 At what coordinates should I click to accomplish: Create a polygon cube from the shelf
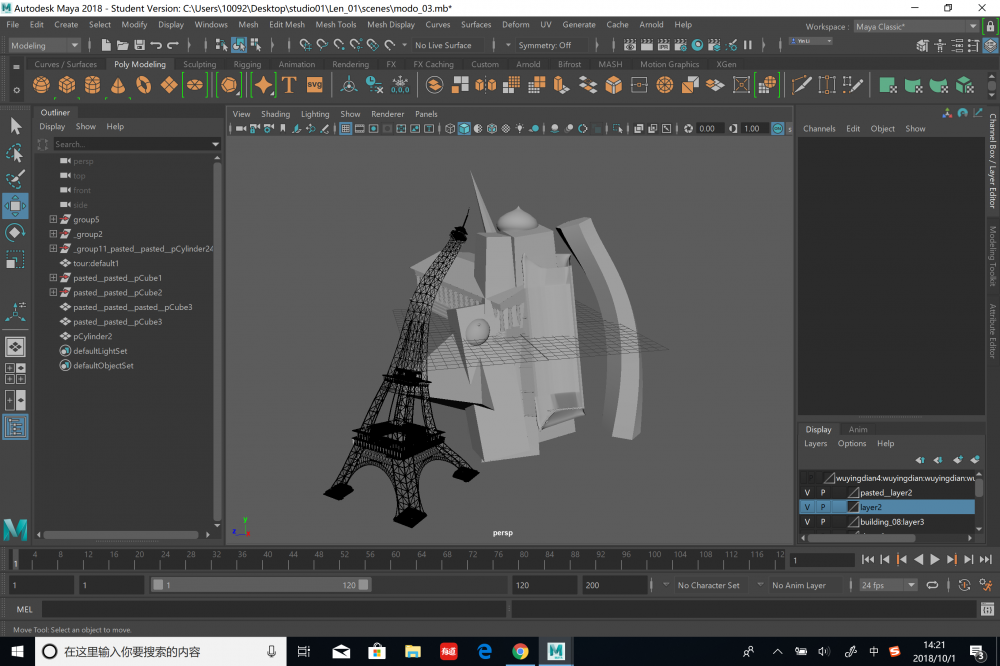click(x=67, y=85)
